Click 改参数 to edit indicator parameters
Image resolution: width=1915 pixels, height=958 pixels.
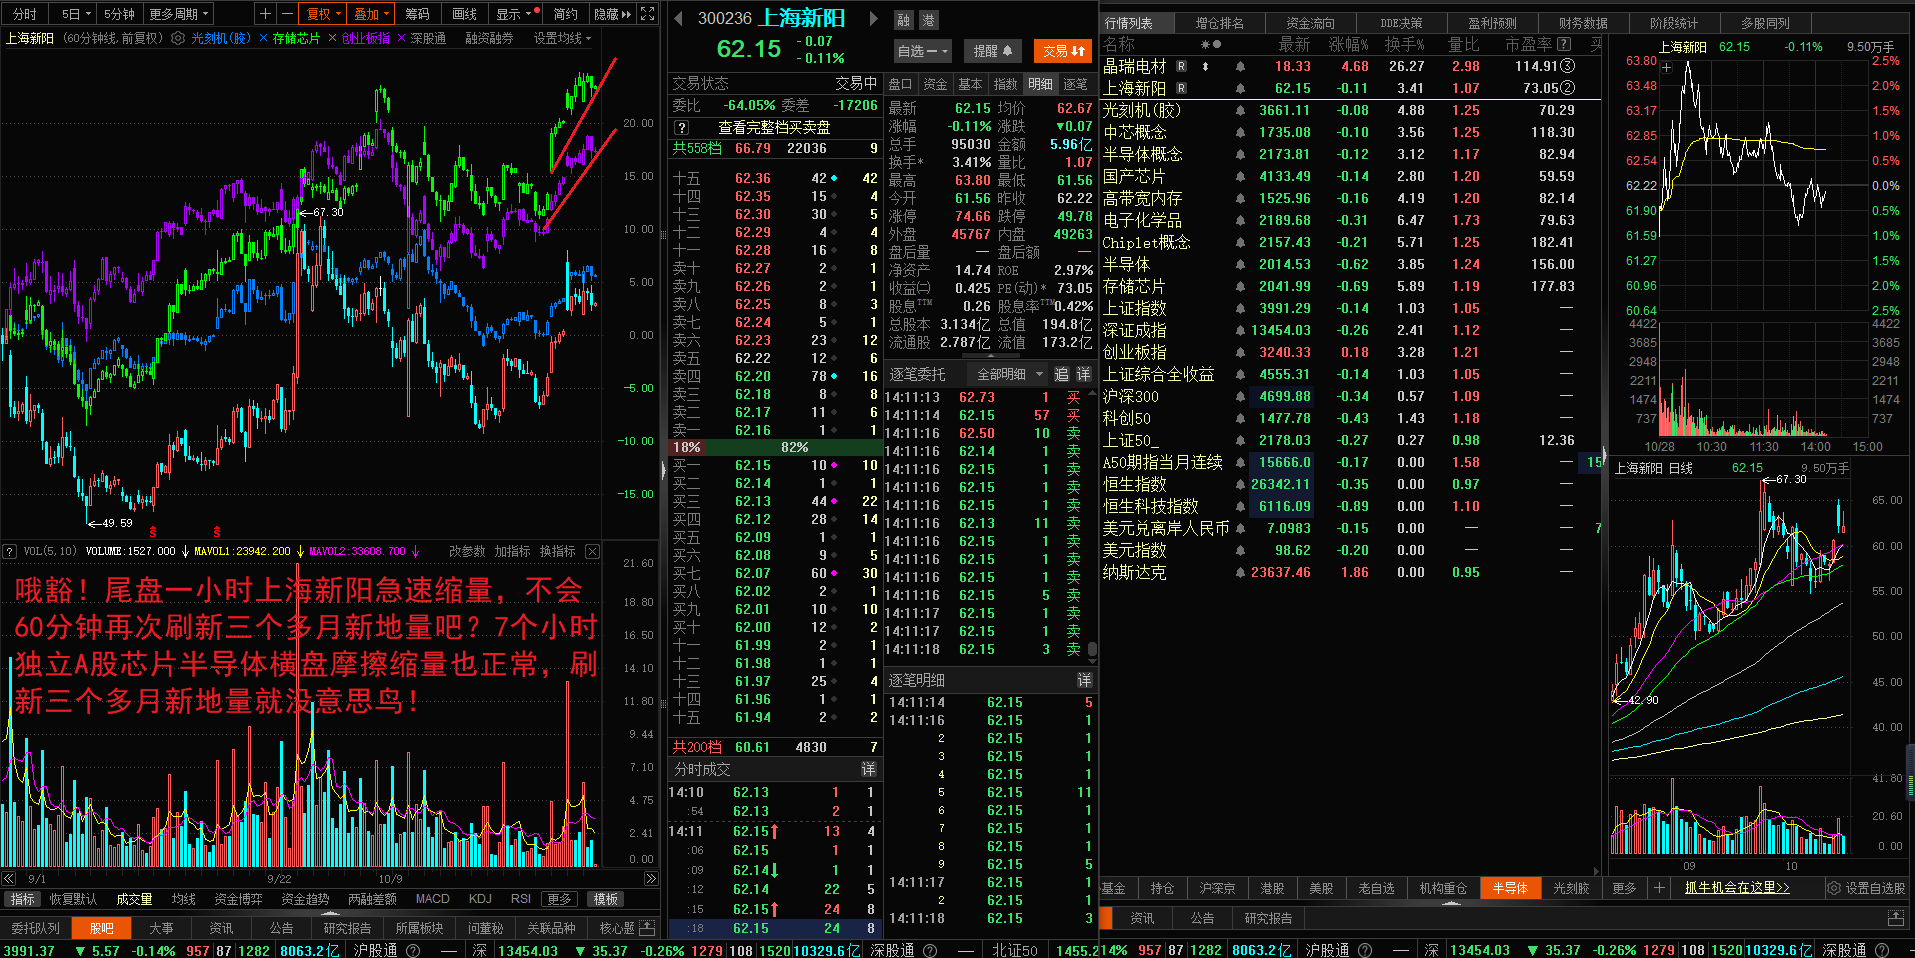point(467,551)
